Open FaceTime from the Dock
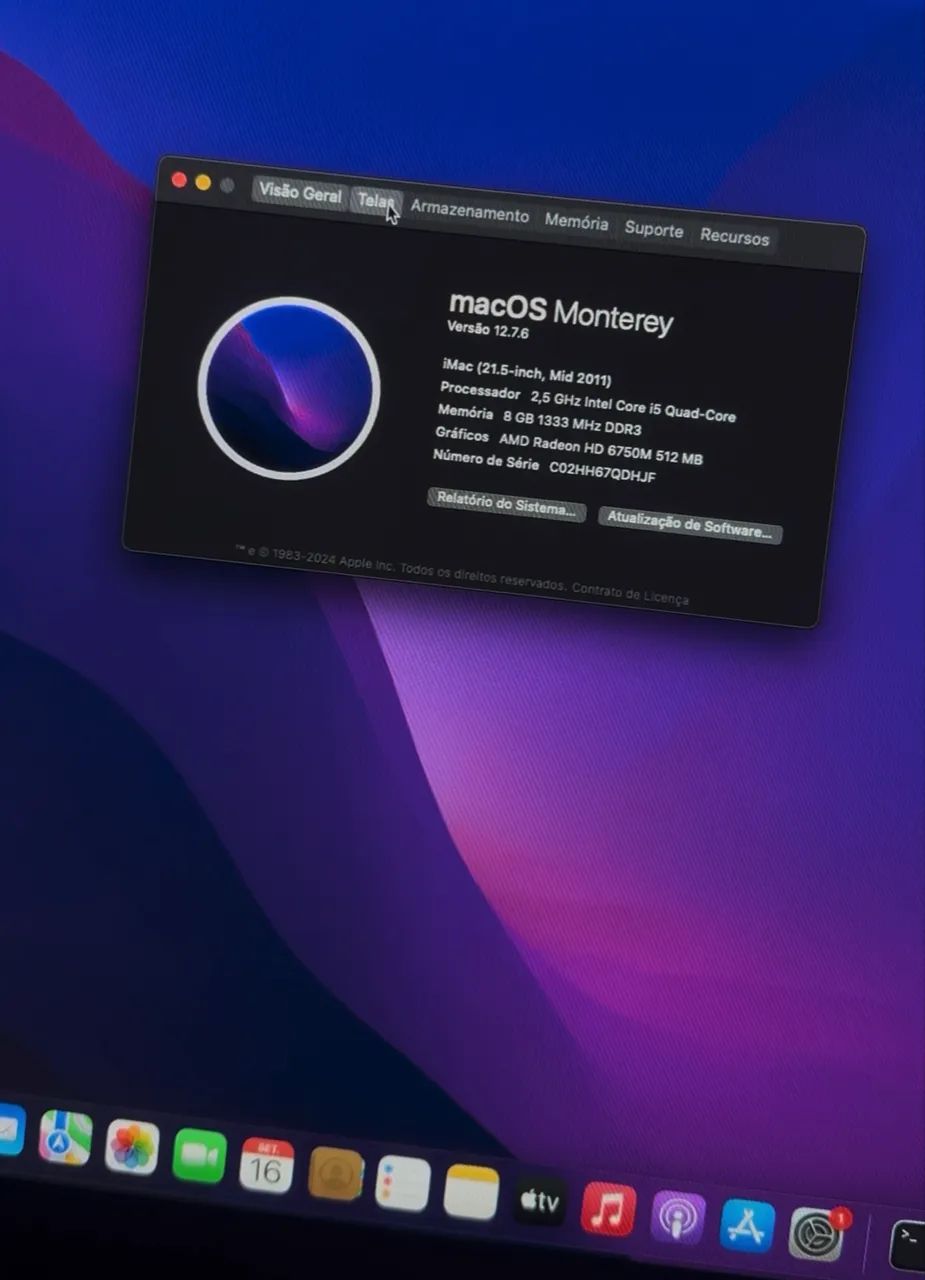 pyautogui.click(x=200, y=1156)
